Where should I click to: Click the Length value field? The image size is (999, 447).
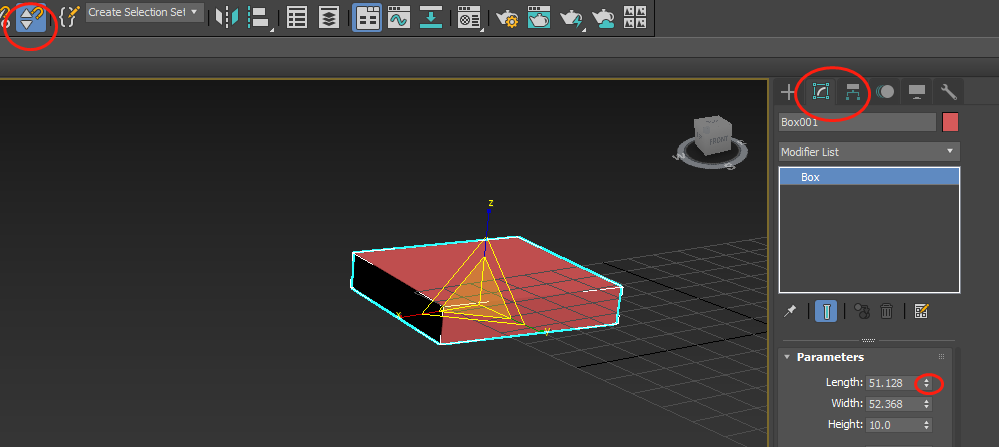point(893,383)
